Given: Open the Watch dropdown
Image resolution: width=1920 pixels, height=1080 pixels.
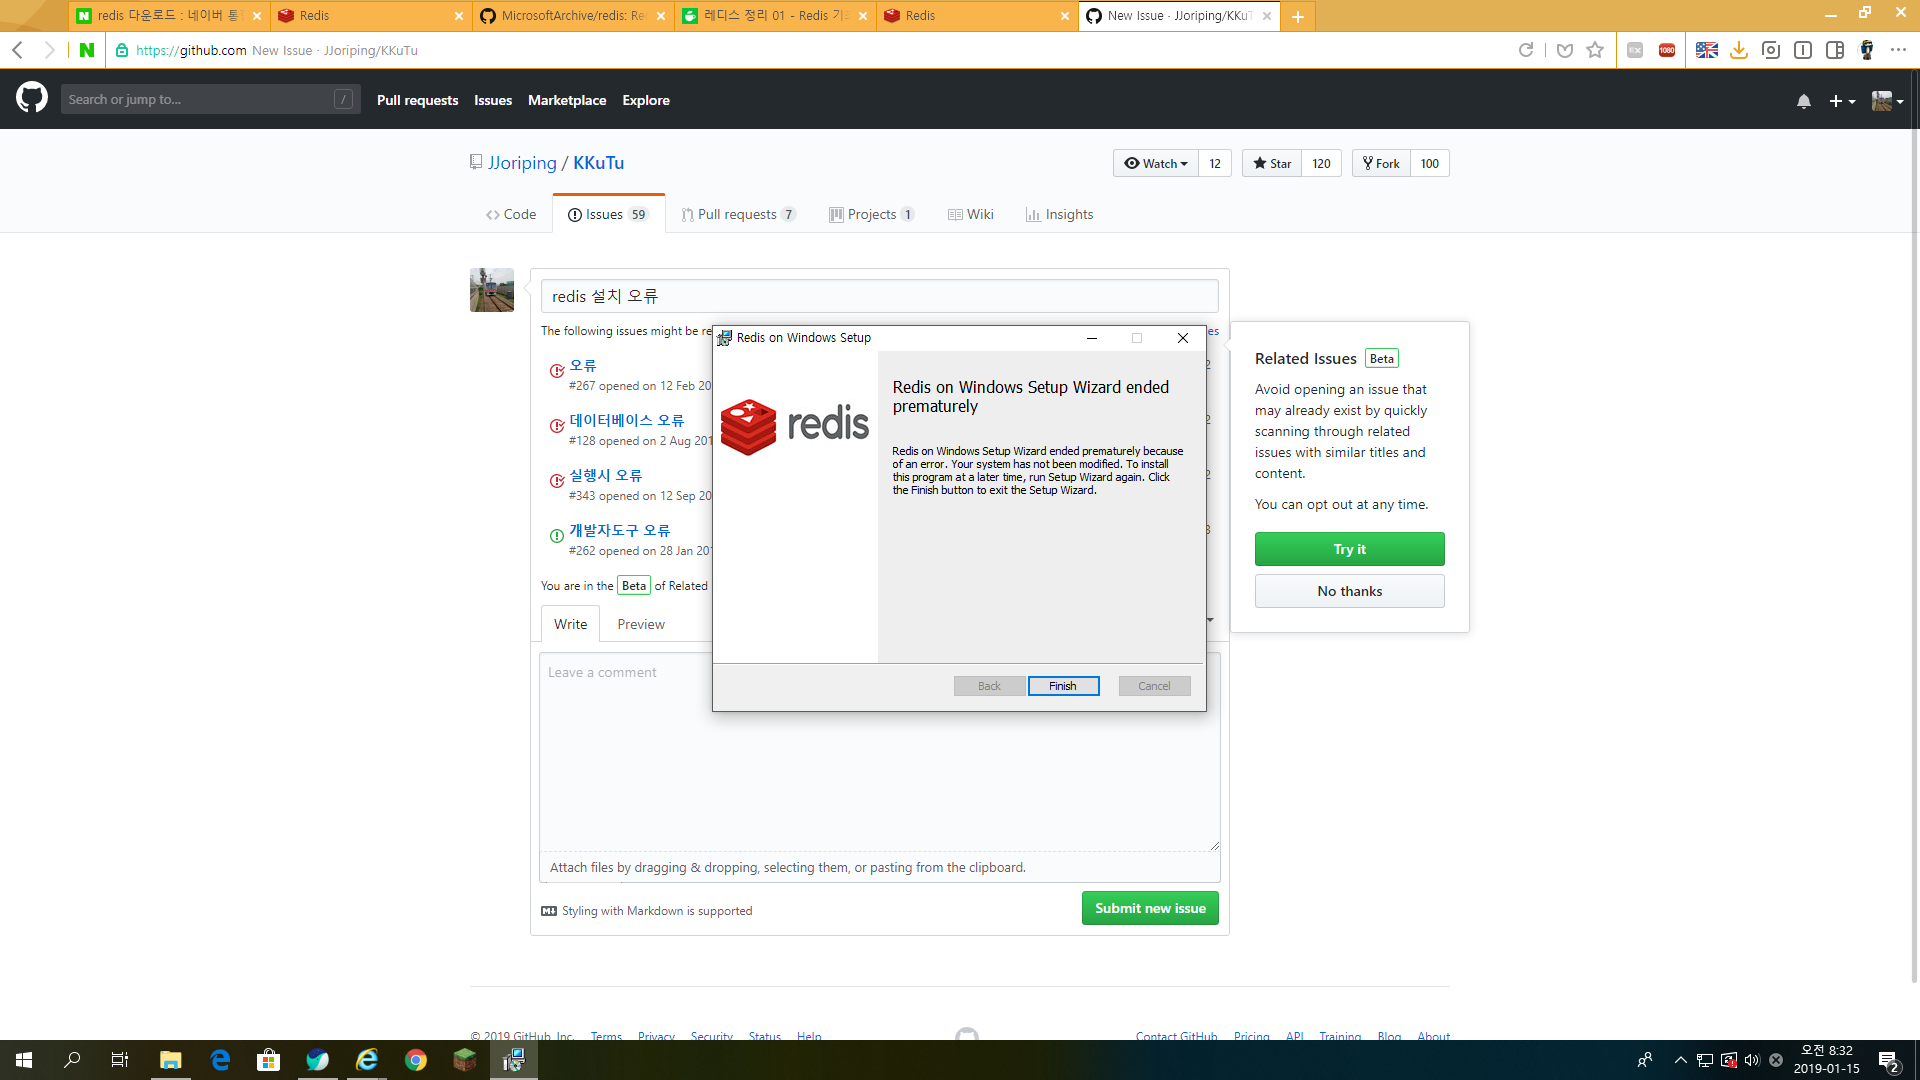Looking at the screenshot, I should (1155, 163).
